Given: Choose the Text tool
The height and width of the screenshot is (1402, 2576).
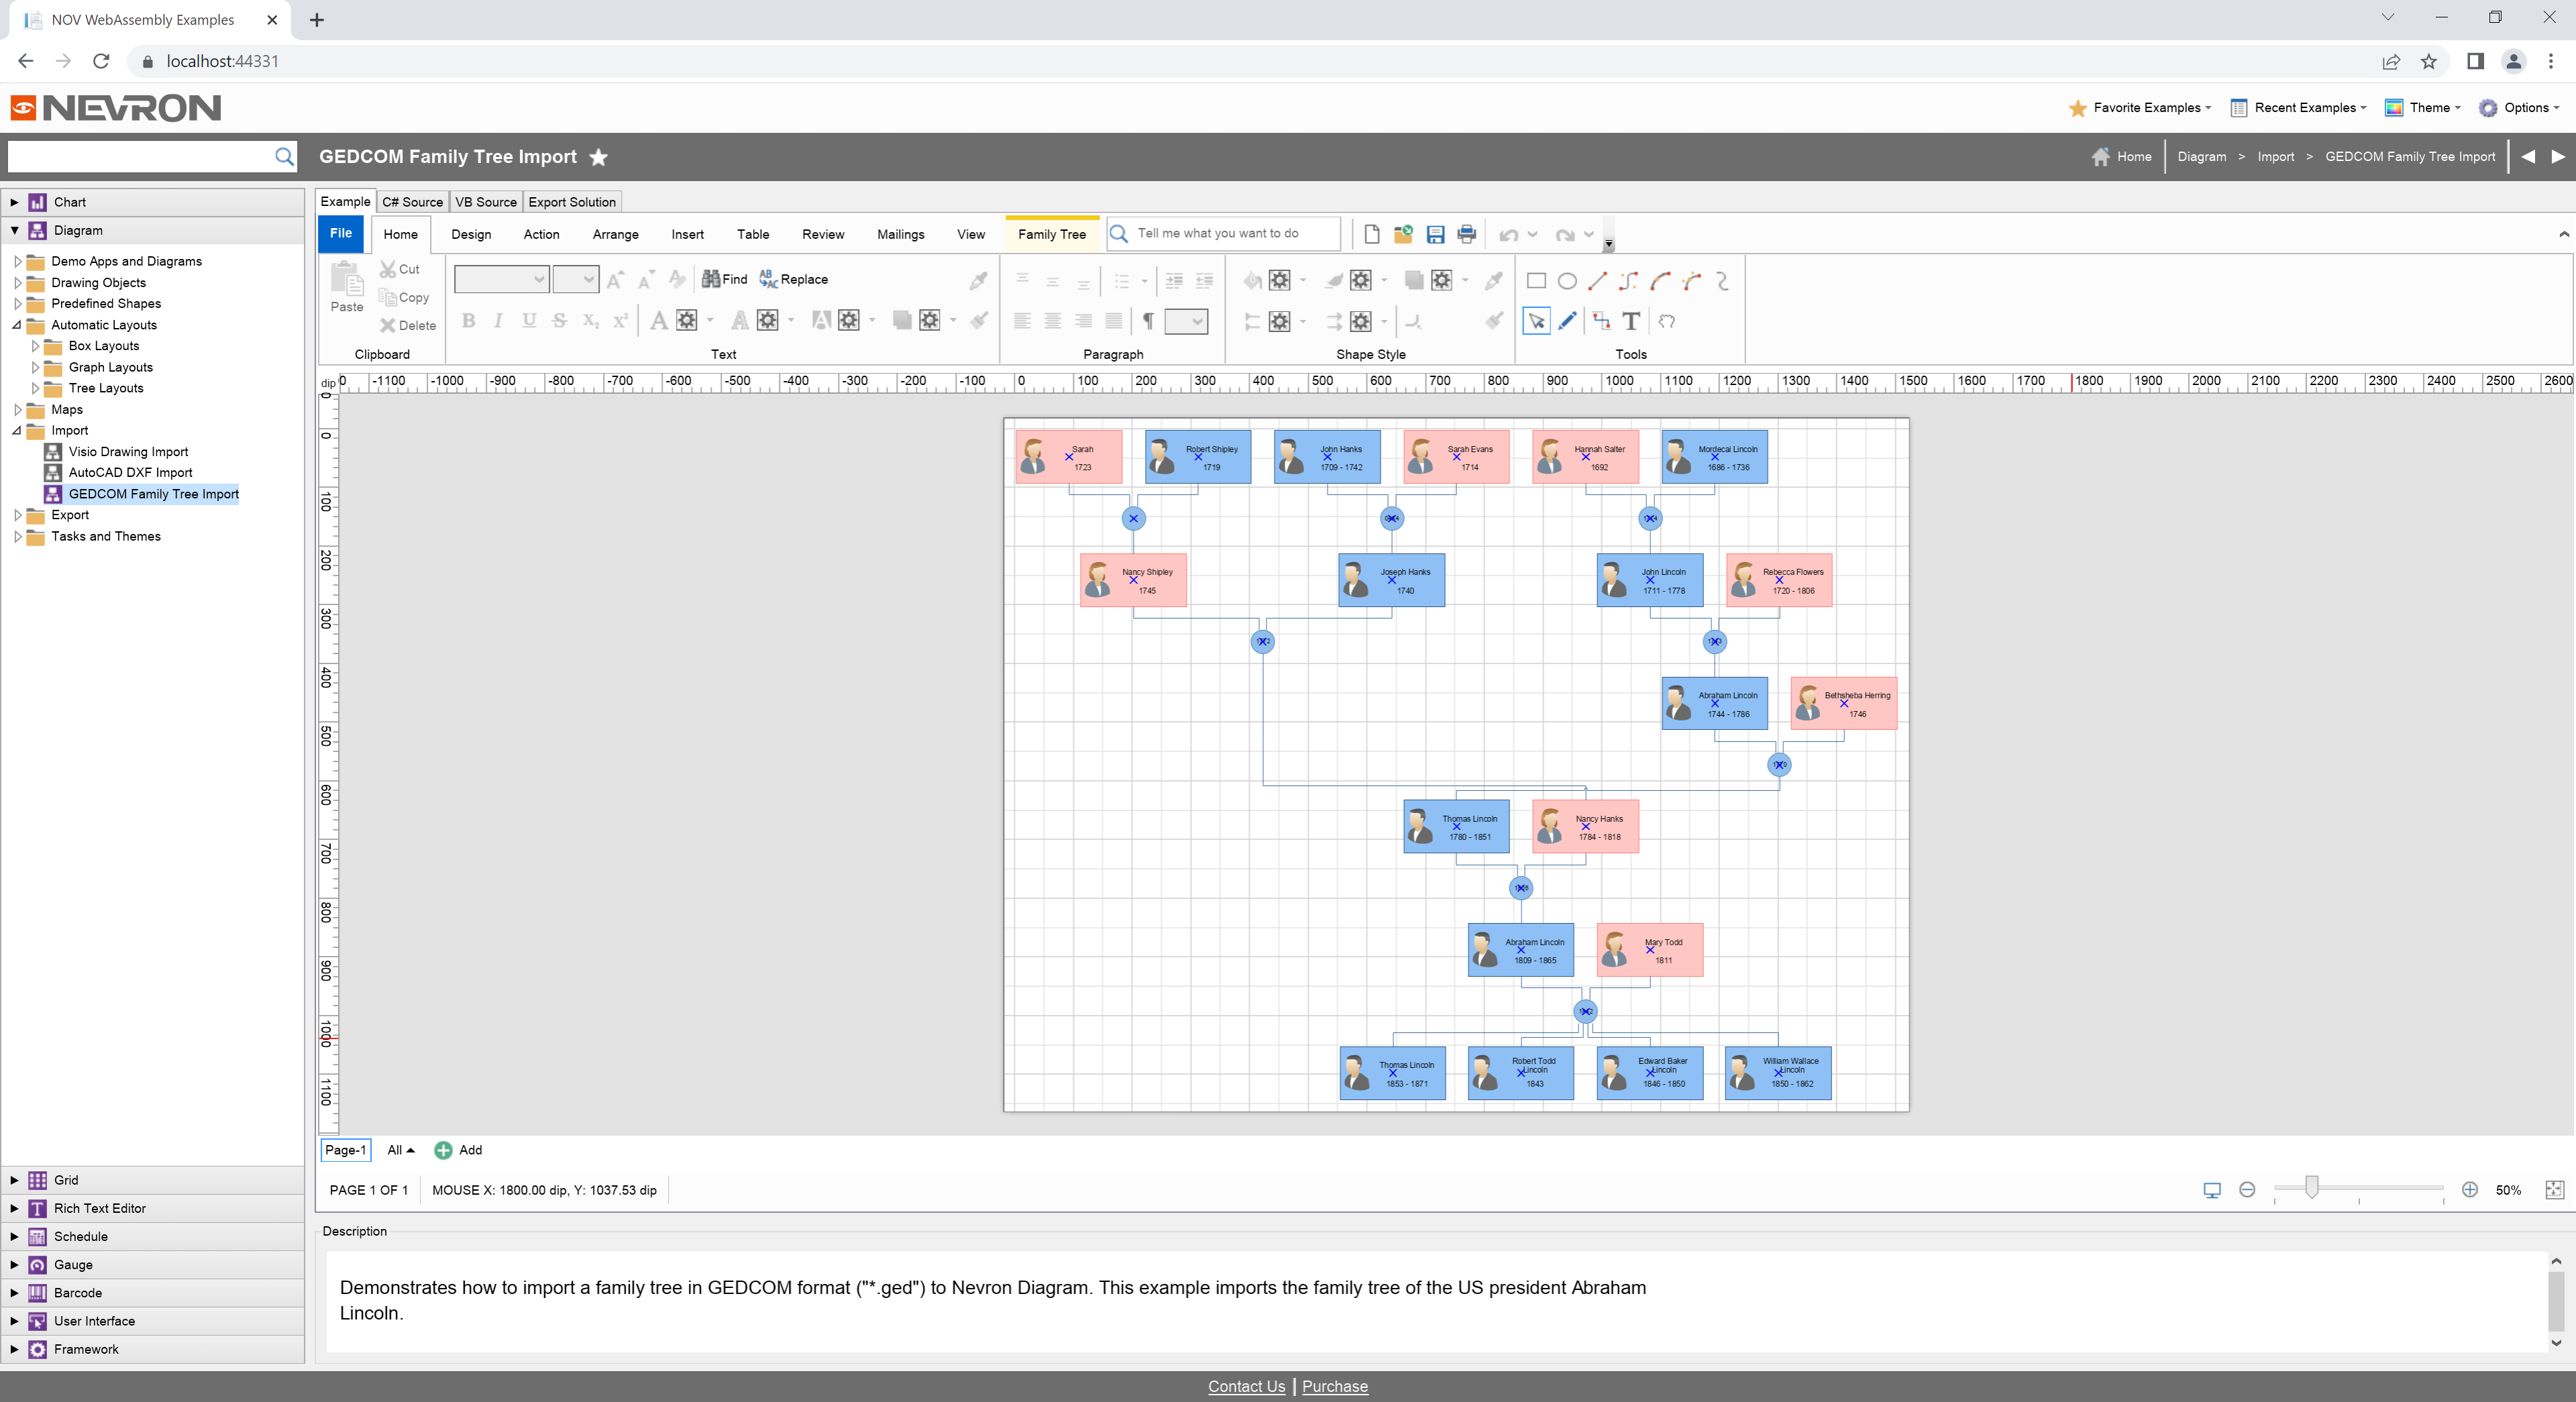Looking at the screenshot, I should (x=1631, y=321).
